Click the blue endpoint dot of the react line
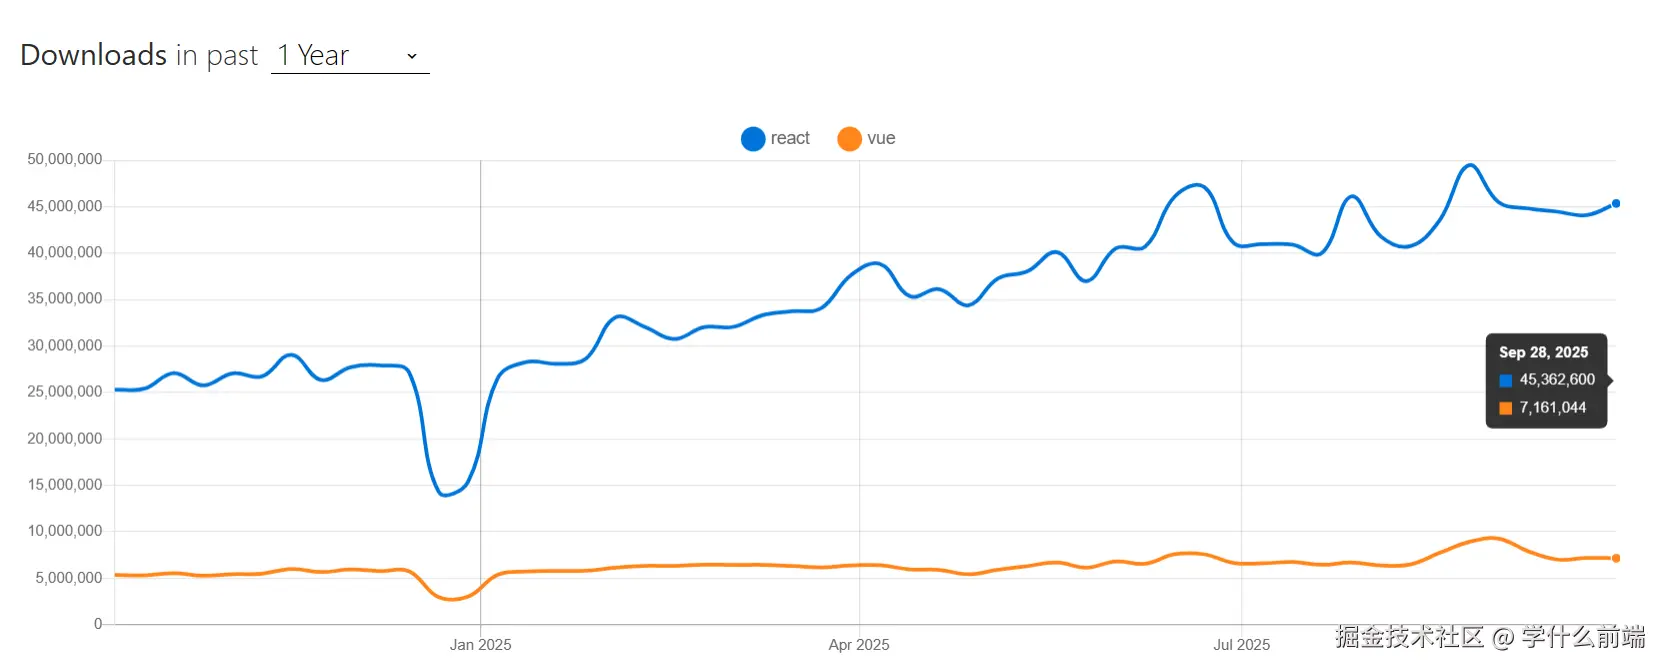The image size is (1665, 670). coord(1614,203)
